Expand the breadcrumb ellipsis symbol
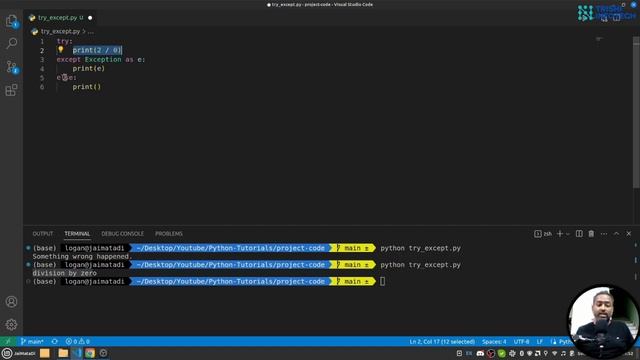This screenshot has width=640, height=360. (91, 31)
